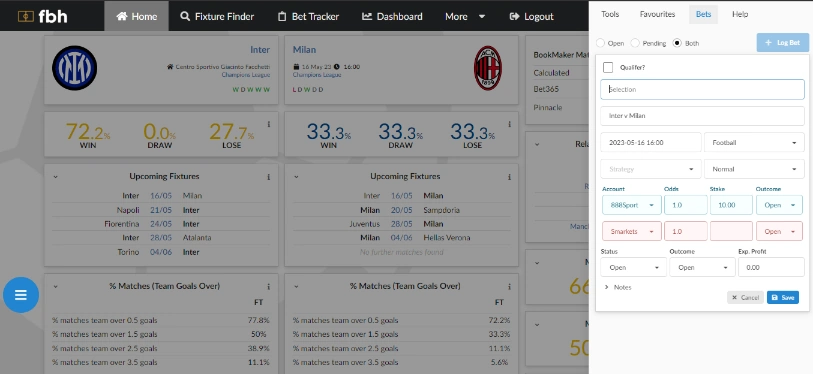The image size is (813, 374).
Task: Select the Open radio button
Action: [600, 43]
